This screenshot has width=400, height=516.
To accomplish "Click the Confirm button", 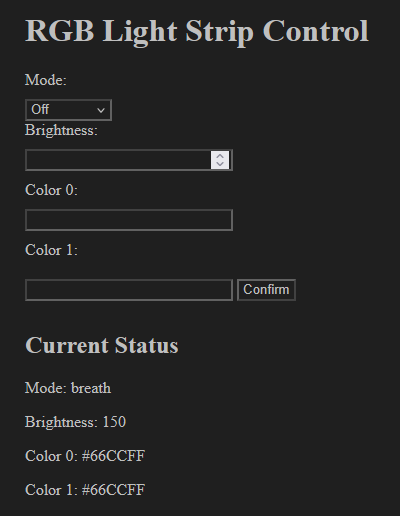I will 266,290.
